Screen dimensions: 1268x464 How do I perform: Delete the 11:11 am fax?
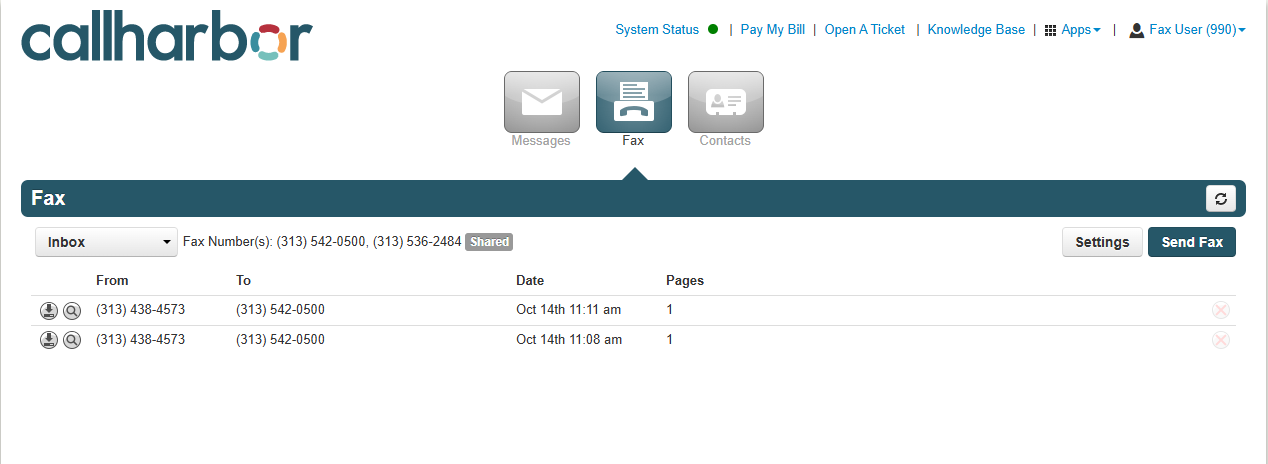point(1220,311)
